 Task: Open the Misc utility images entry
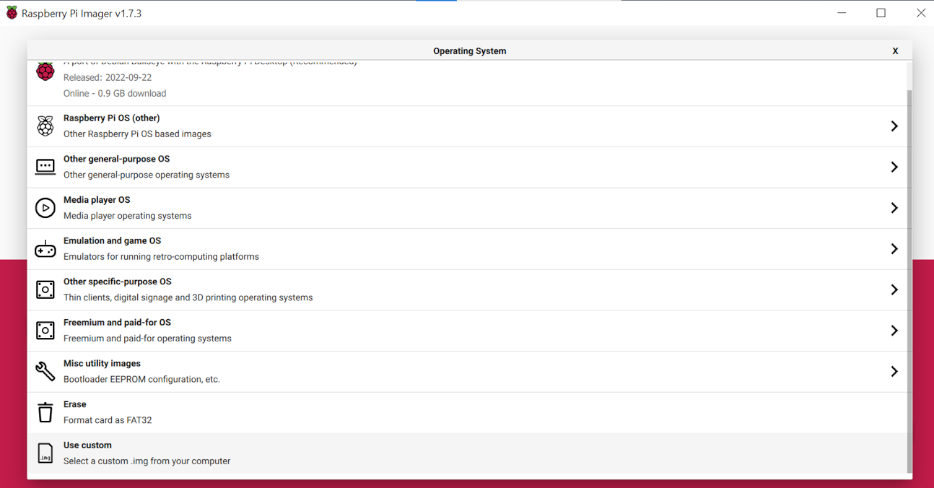coord(467,372)
